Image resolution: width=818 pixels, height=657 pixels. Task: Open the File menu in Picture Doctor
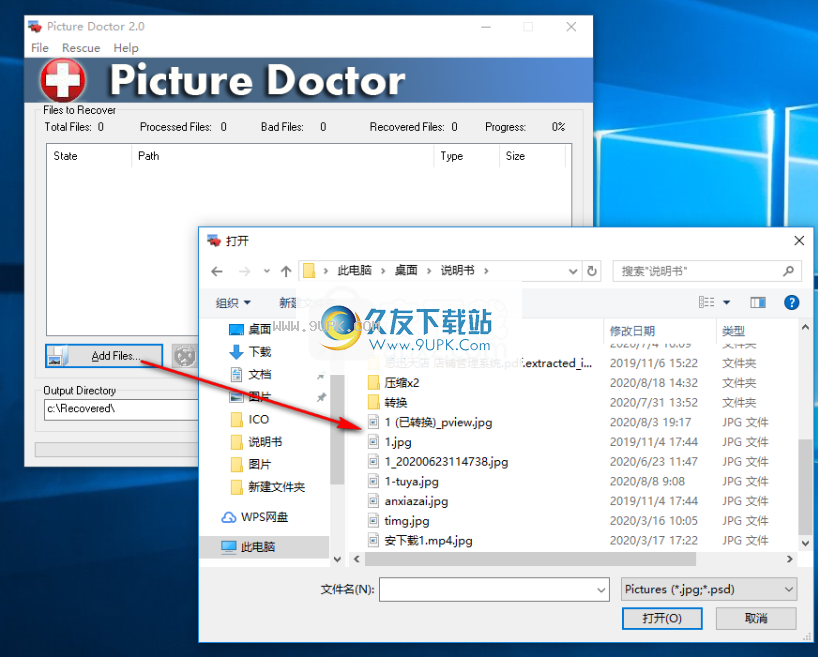click(40, 48)
